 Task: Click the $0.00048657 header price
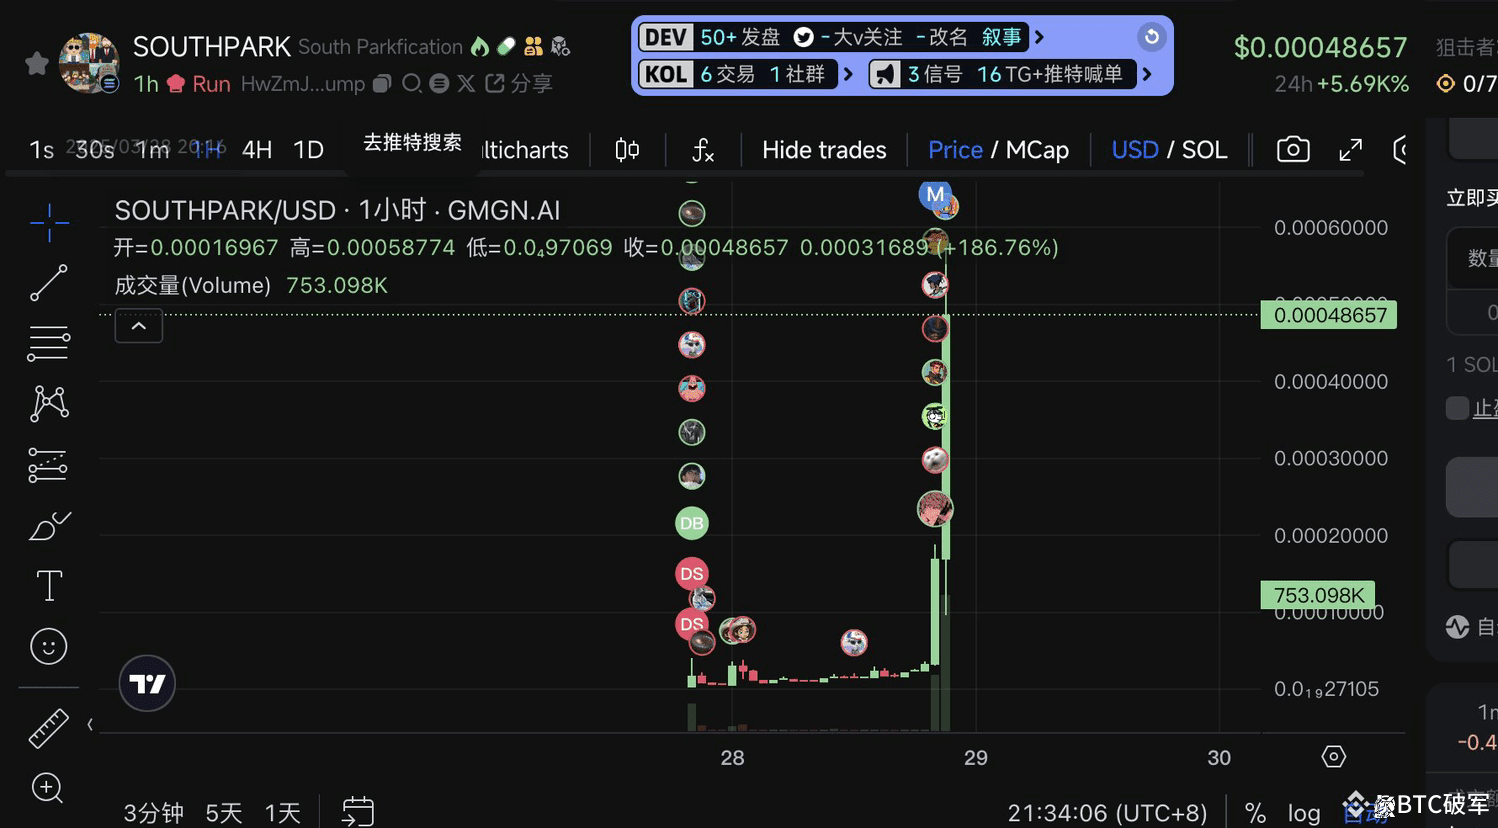[1320, 48]
